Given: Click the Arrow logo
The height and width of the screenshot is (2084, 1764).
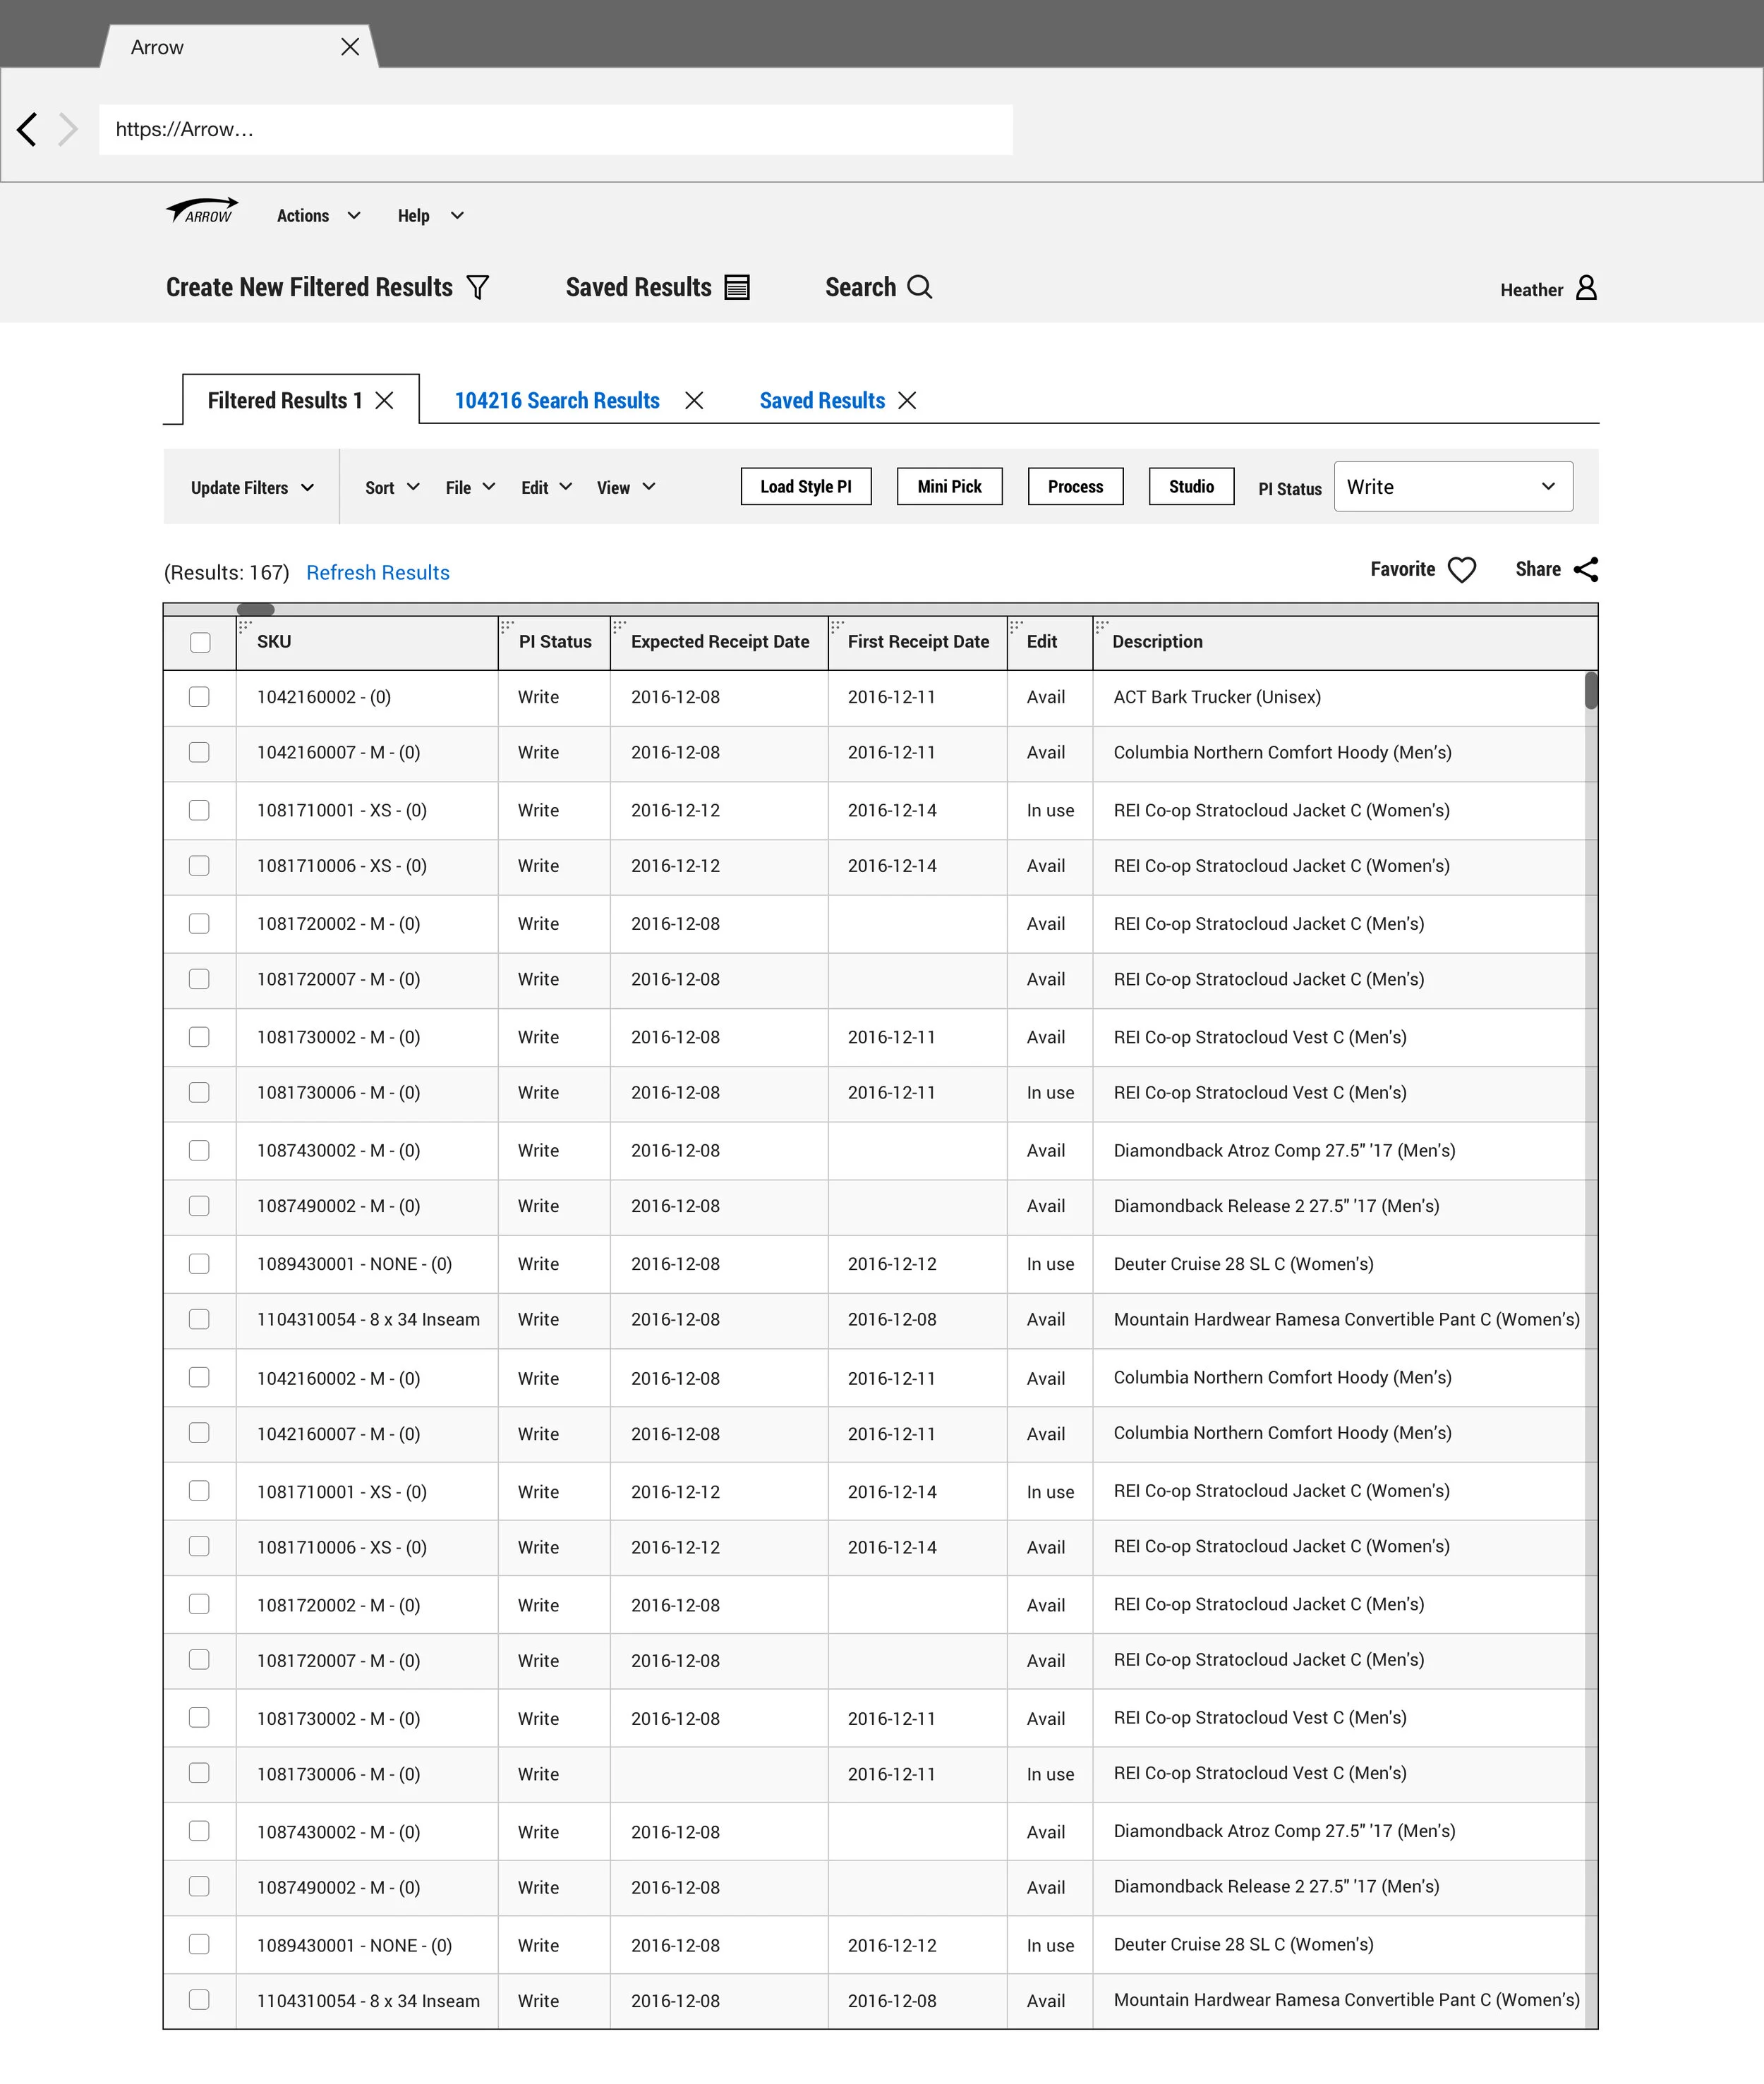Looking at the screenshot, I should click(202, 212).
